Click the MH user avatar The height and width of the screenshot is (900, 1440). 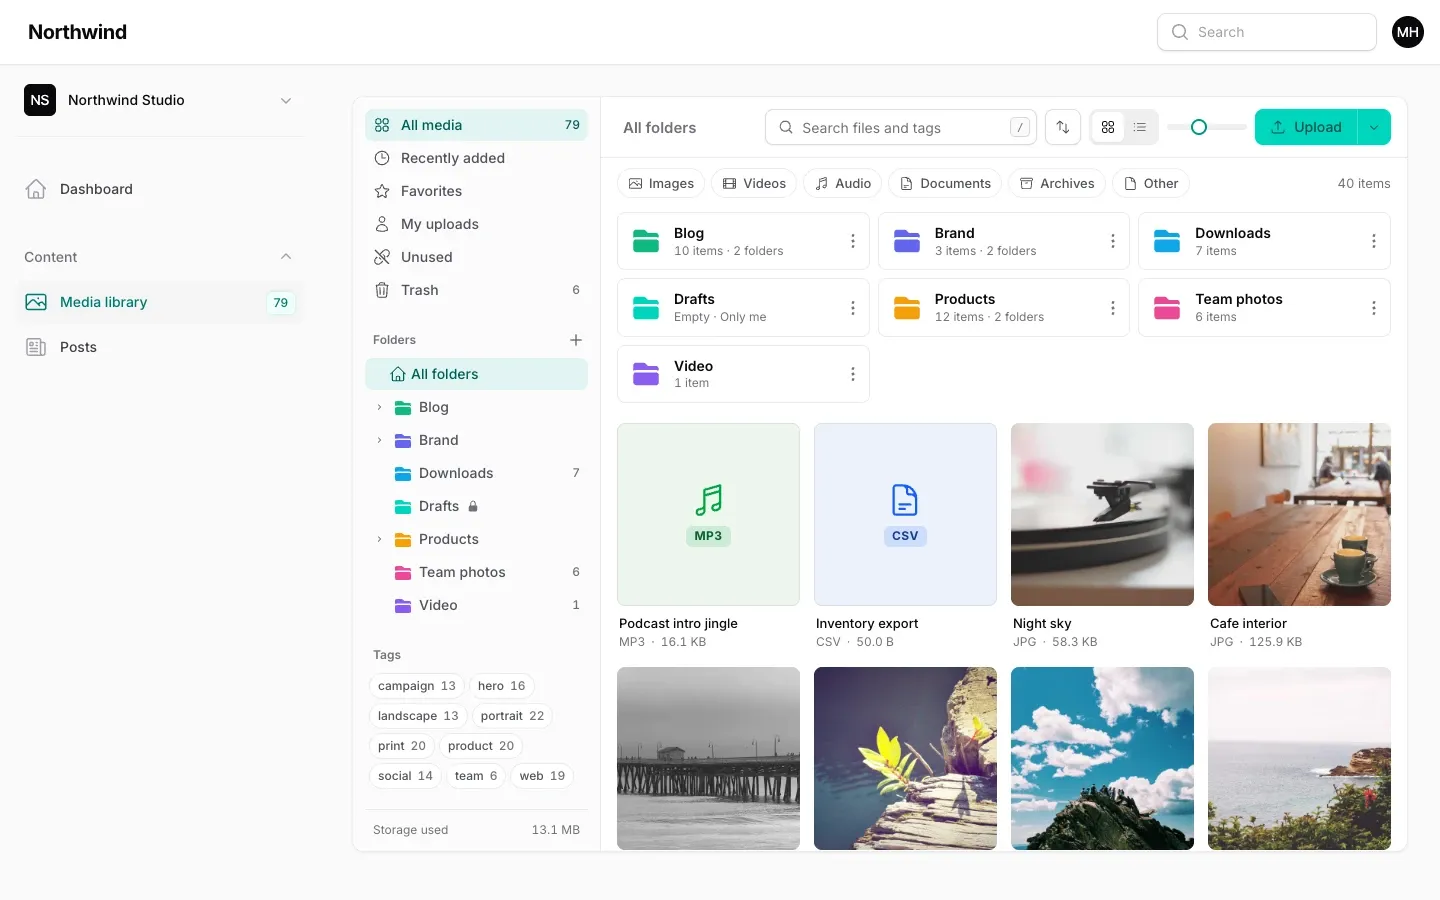tap(1408, 32)
